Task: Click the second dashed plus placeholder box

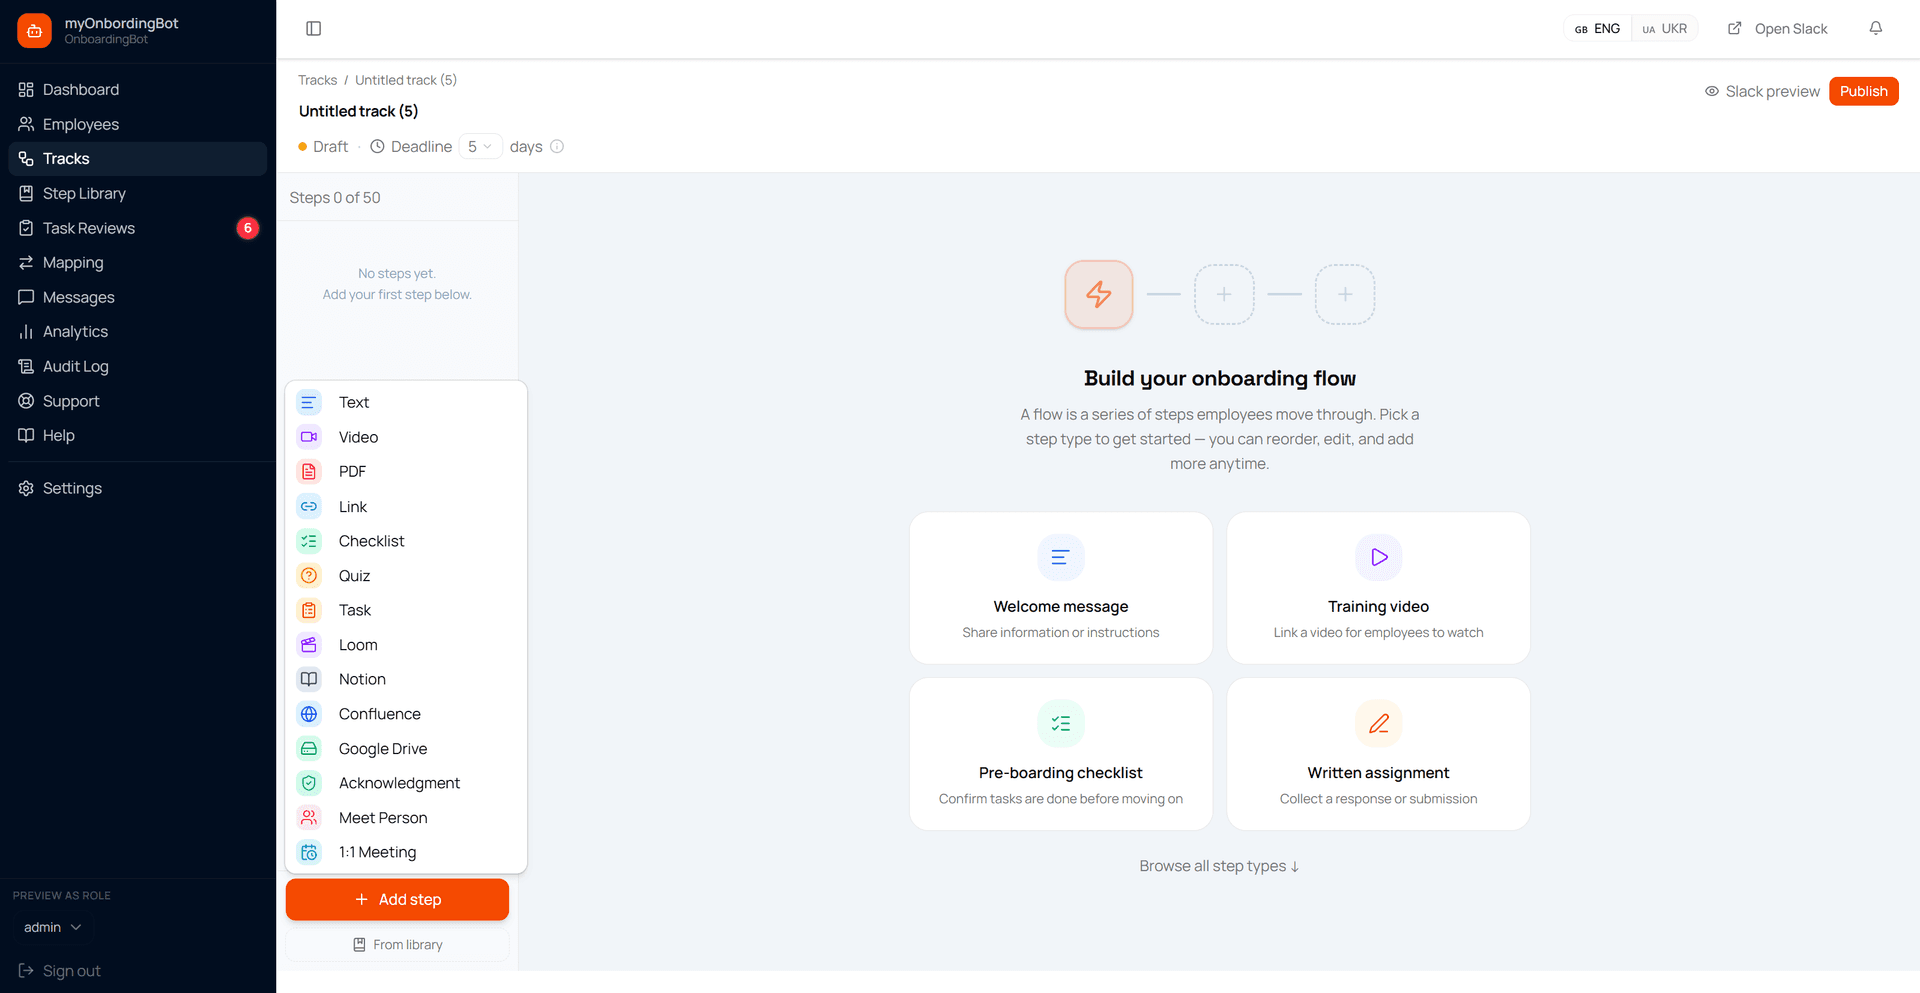Action: (1345, 294)
